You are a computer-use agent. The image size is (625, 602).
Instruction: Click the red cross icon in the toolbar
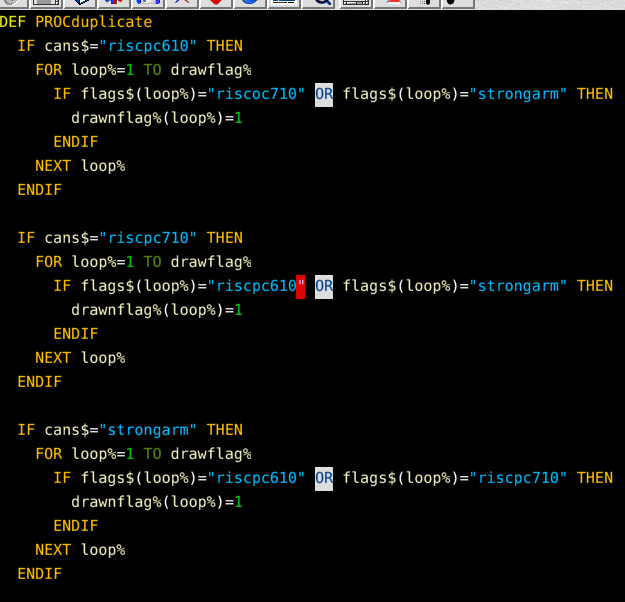[x=181, y=3]
